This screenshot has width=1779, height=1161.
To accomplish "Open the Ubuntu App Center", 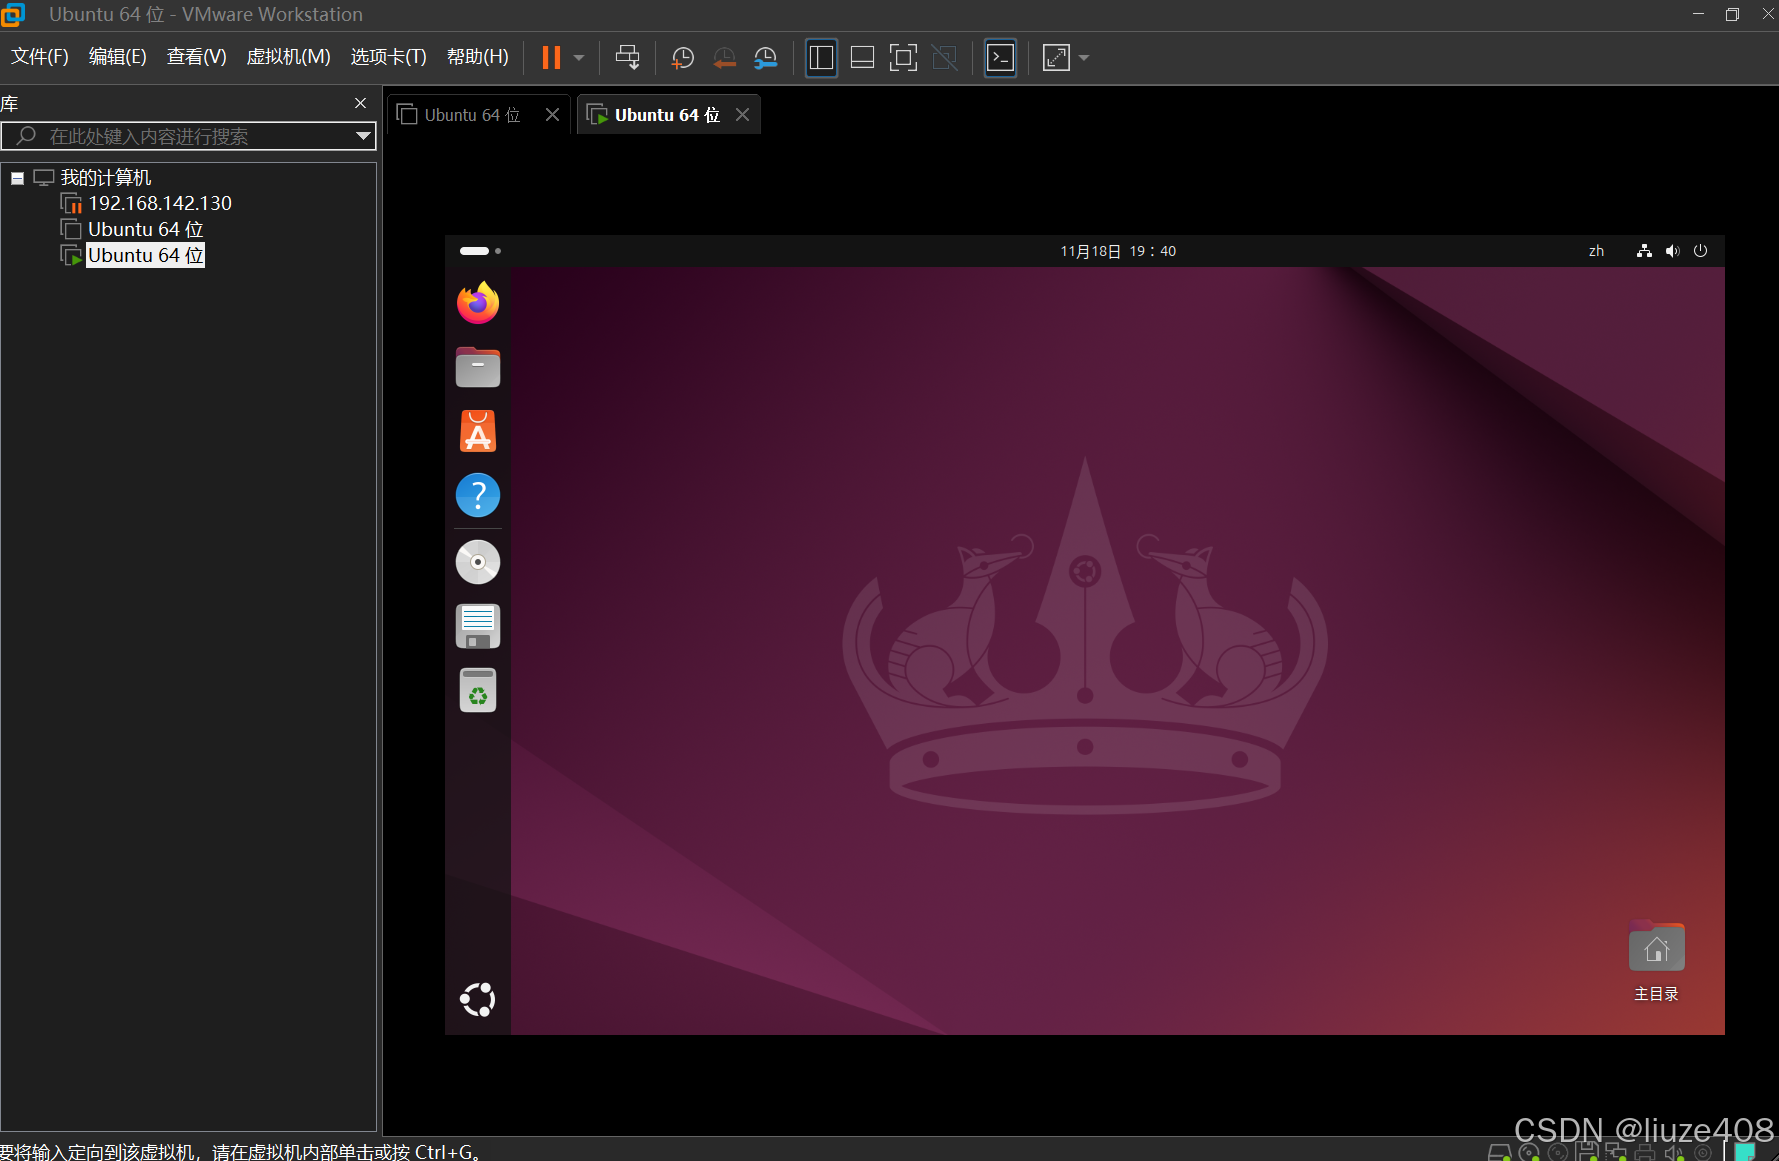I will pos(478,431).
